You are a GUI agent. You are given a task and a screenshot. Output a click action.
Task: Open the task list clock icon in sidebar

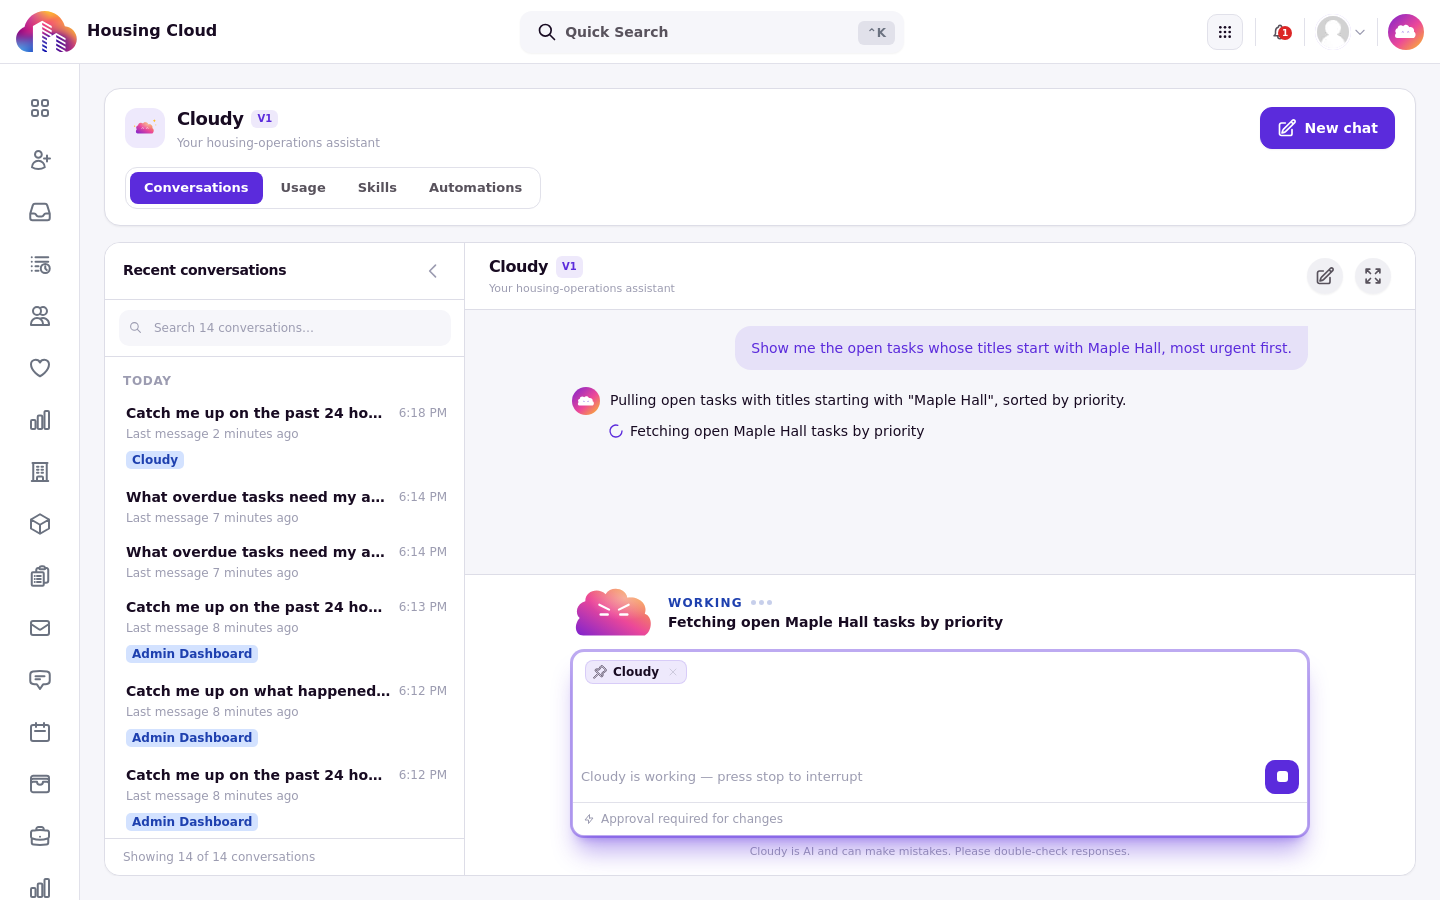[x=40, y=264]
